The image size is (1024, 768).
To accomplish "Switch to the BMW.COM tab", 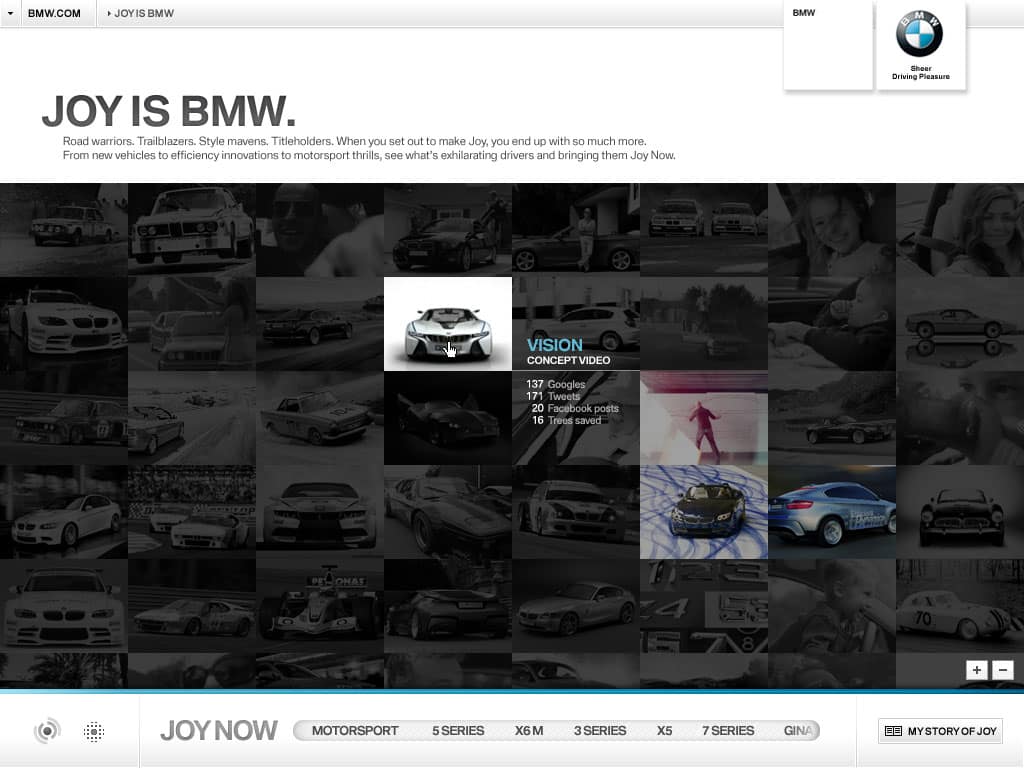I will 54,13.
